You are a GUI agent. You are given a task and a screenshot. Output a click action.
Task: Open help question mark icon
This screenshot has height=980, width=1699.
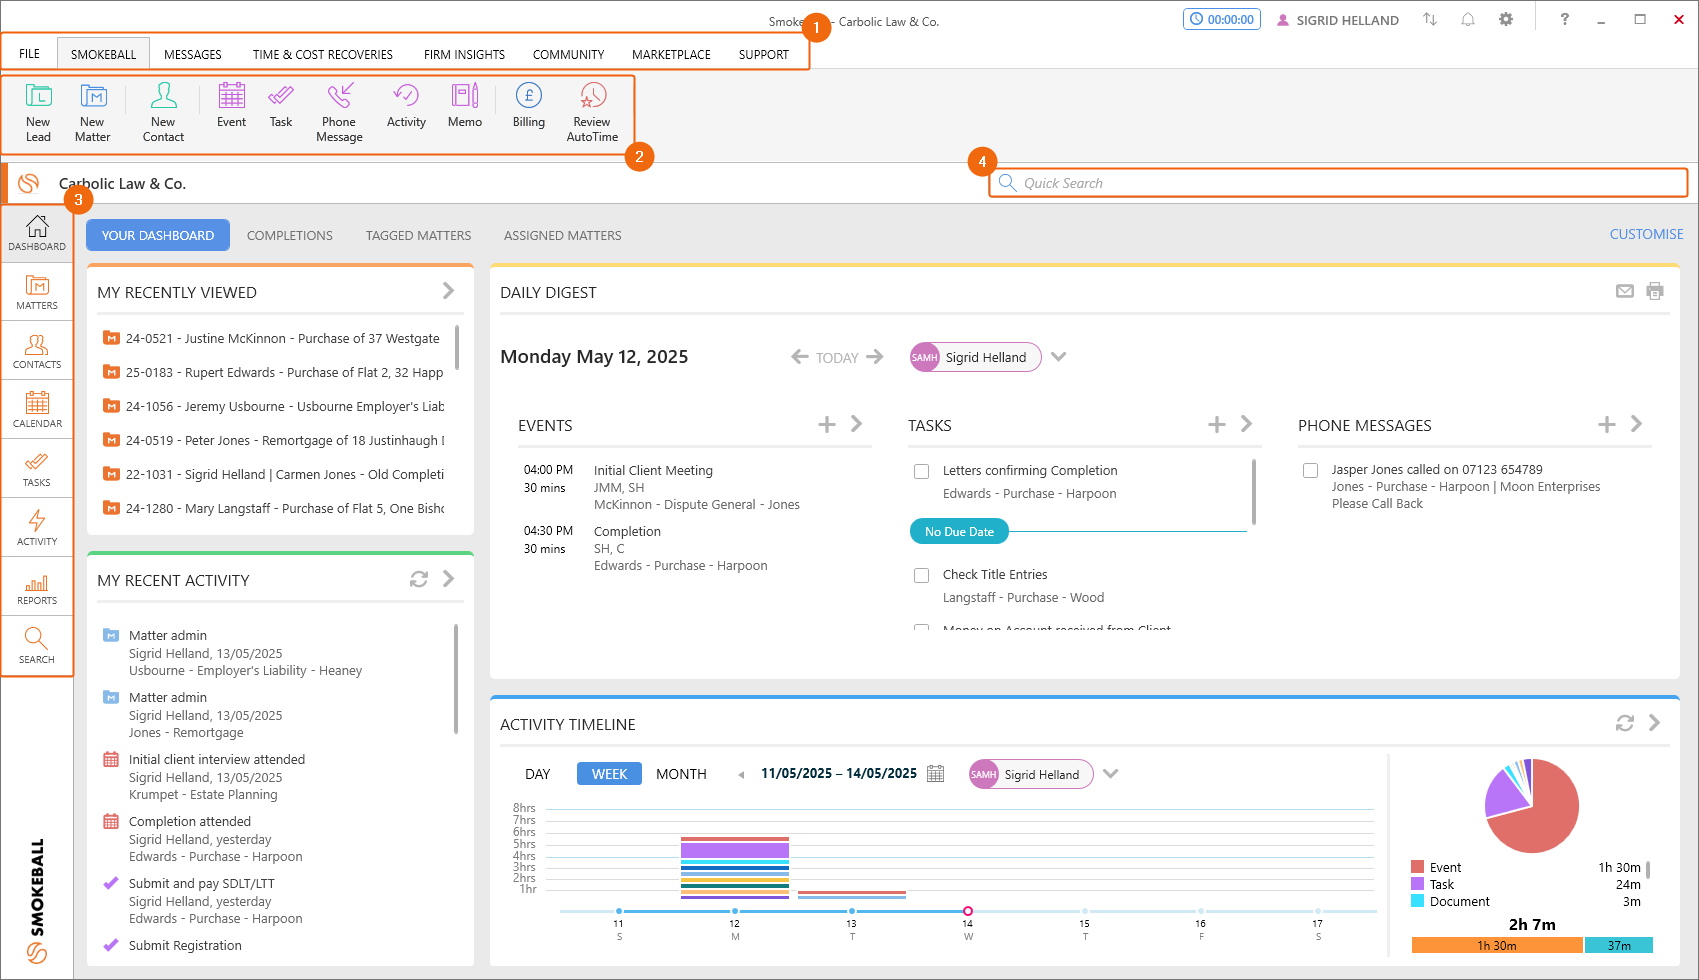point(1565,19)
